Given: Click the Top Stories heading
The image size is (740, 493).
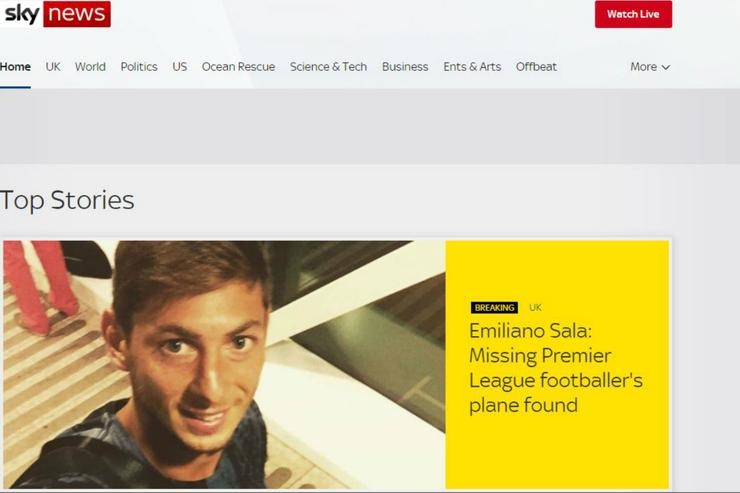Looking at the screenshot, I should tap(67, 200).
